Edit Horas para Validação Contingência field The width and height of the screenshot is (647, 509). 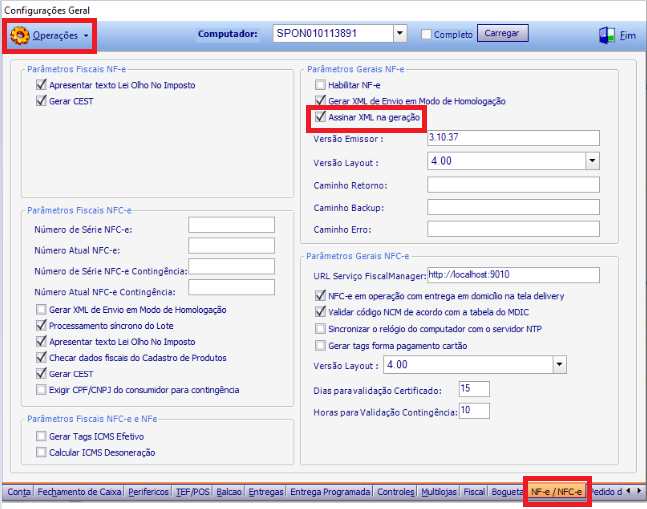tap(474, 411)
